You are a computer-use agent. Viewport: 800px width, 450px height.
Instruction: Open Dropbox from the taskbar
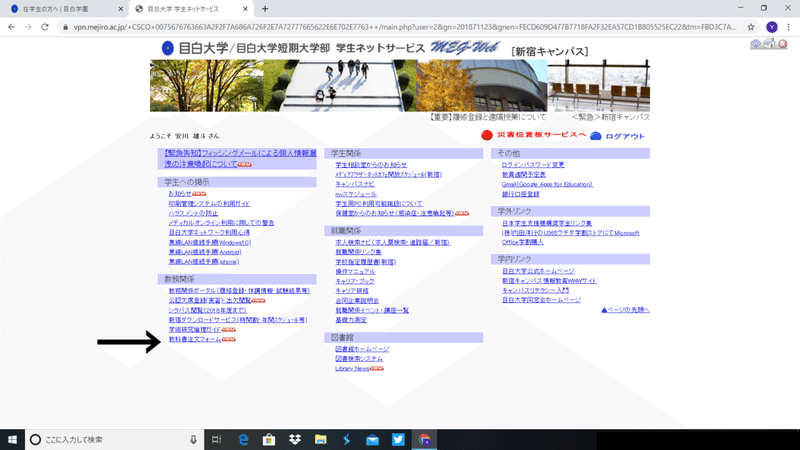[295, 439]
